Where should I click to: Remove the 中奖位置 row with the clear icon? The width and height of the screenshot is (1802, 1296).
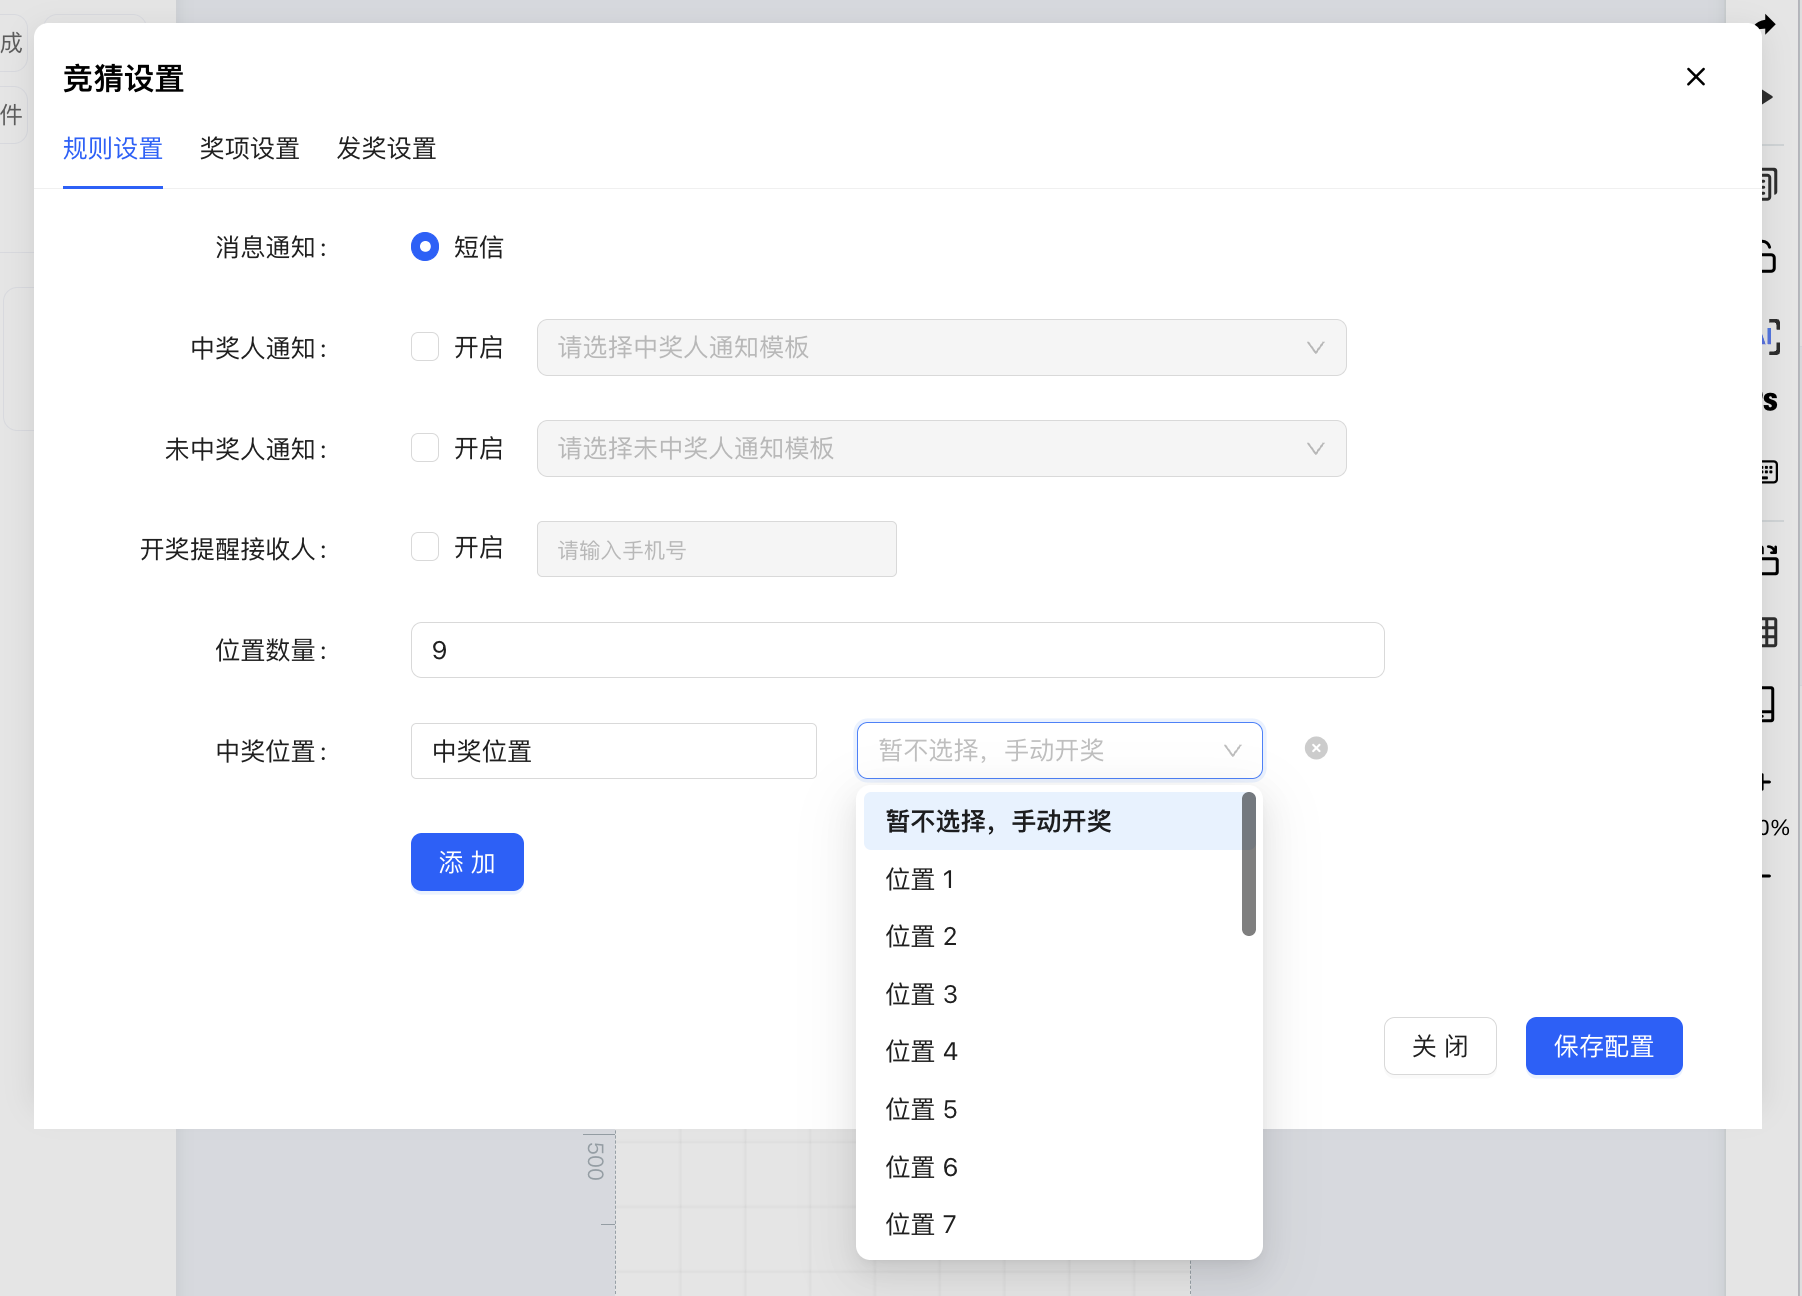pyautogui.click(x=1316, y=748)
